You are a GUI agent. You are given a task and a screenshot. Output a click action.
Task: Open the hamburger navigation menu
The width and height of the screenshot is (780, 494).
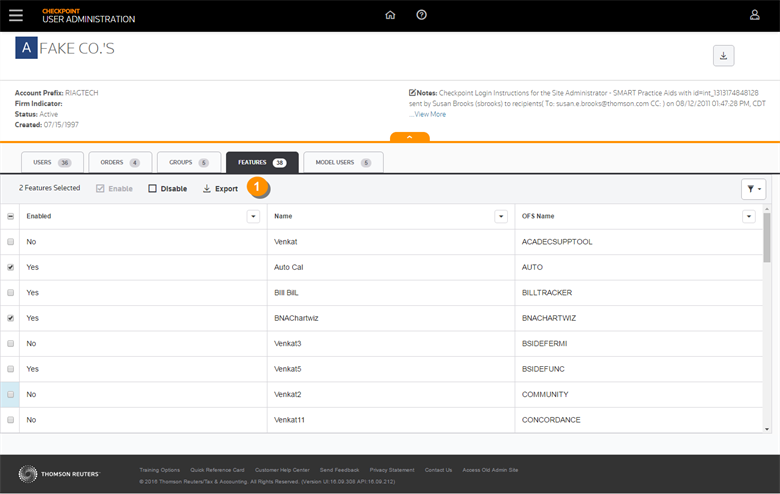coord(15,15)
